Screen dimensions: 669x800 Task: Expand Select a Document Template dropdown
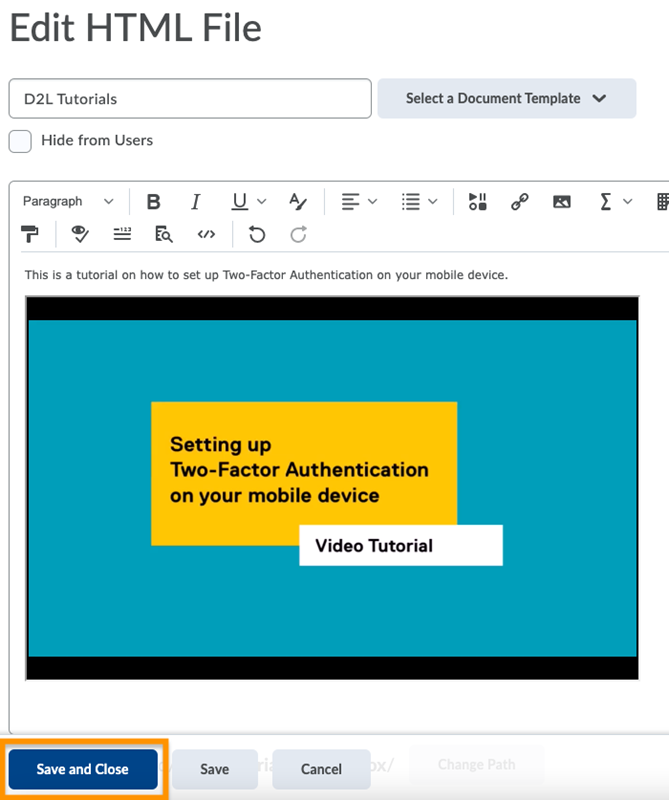(x=506, y=99)
